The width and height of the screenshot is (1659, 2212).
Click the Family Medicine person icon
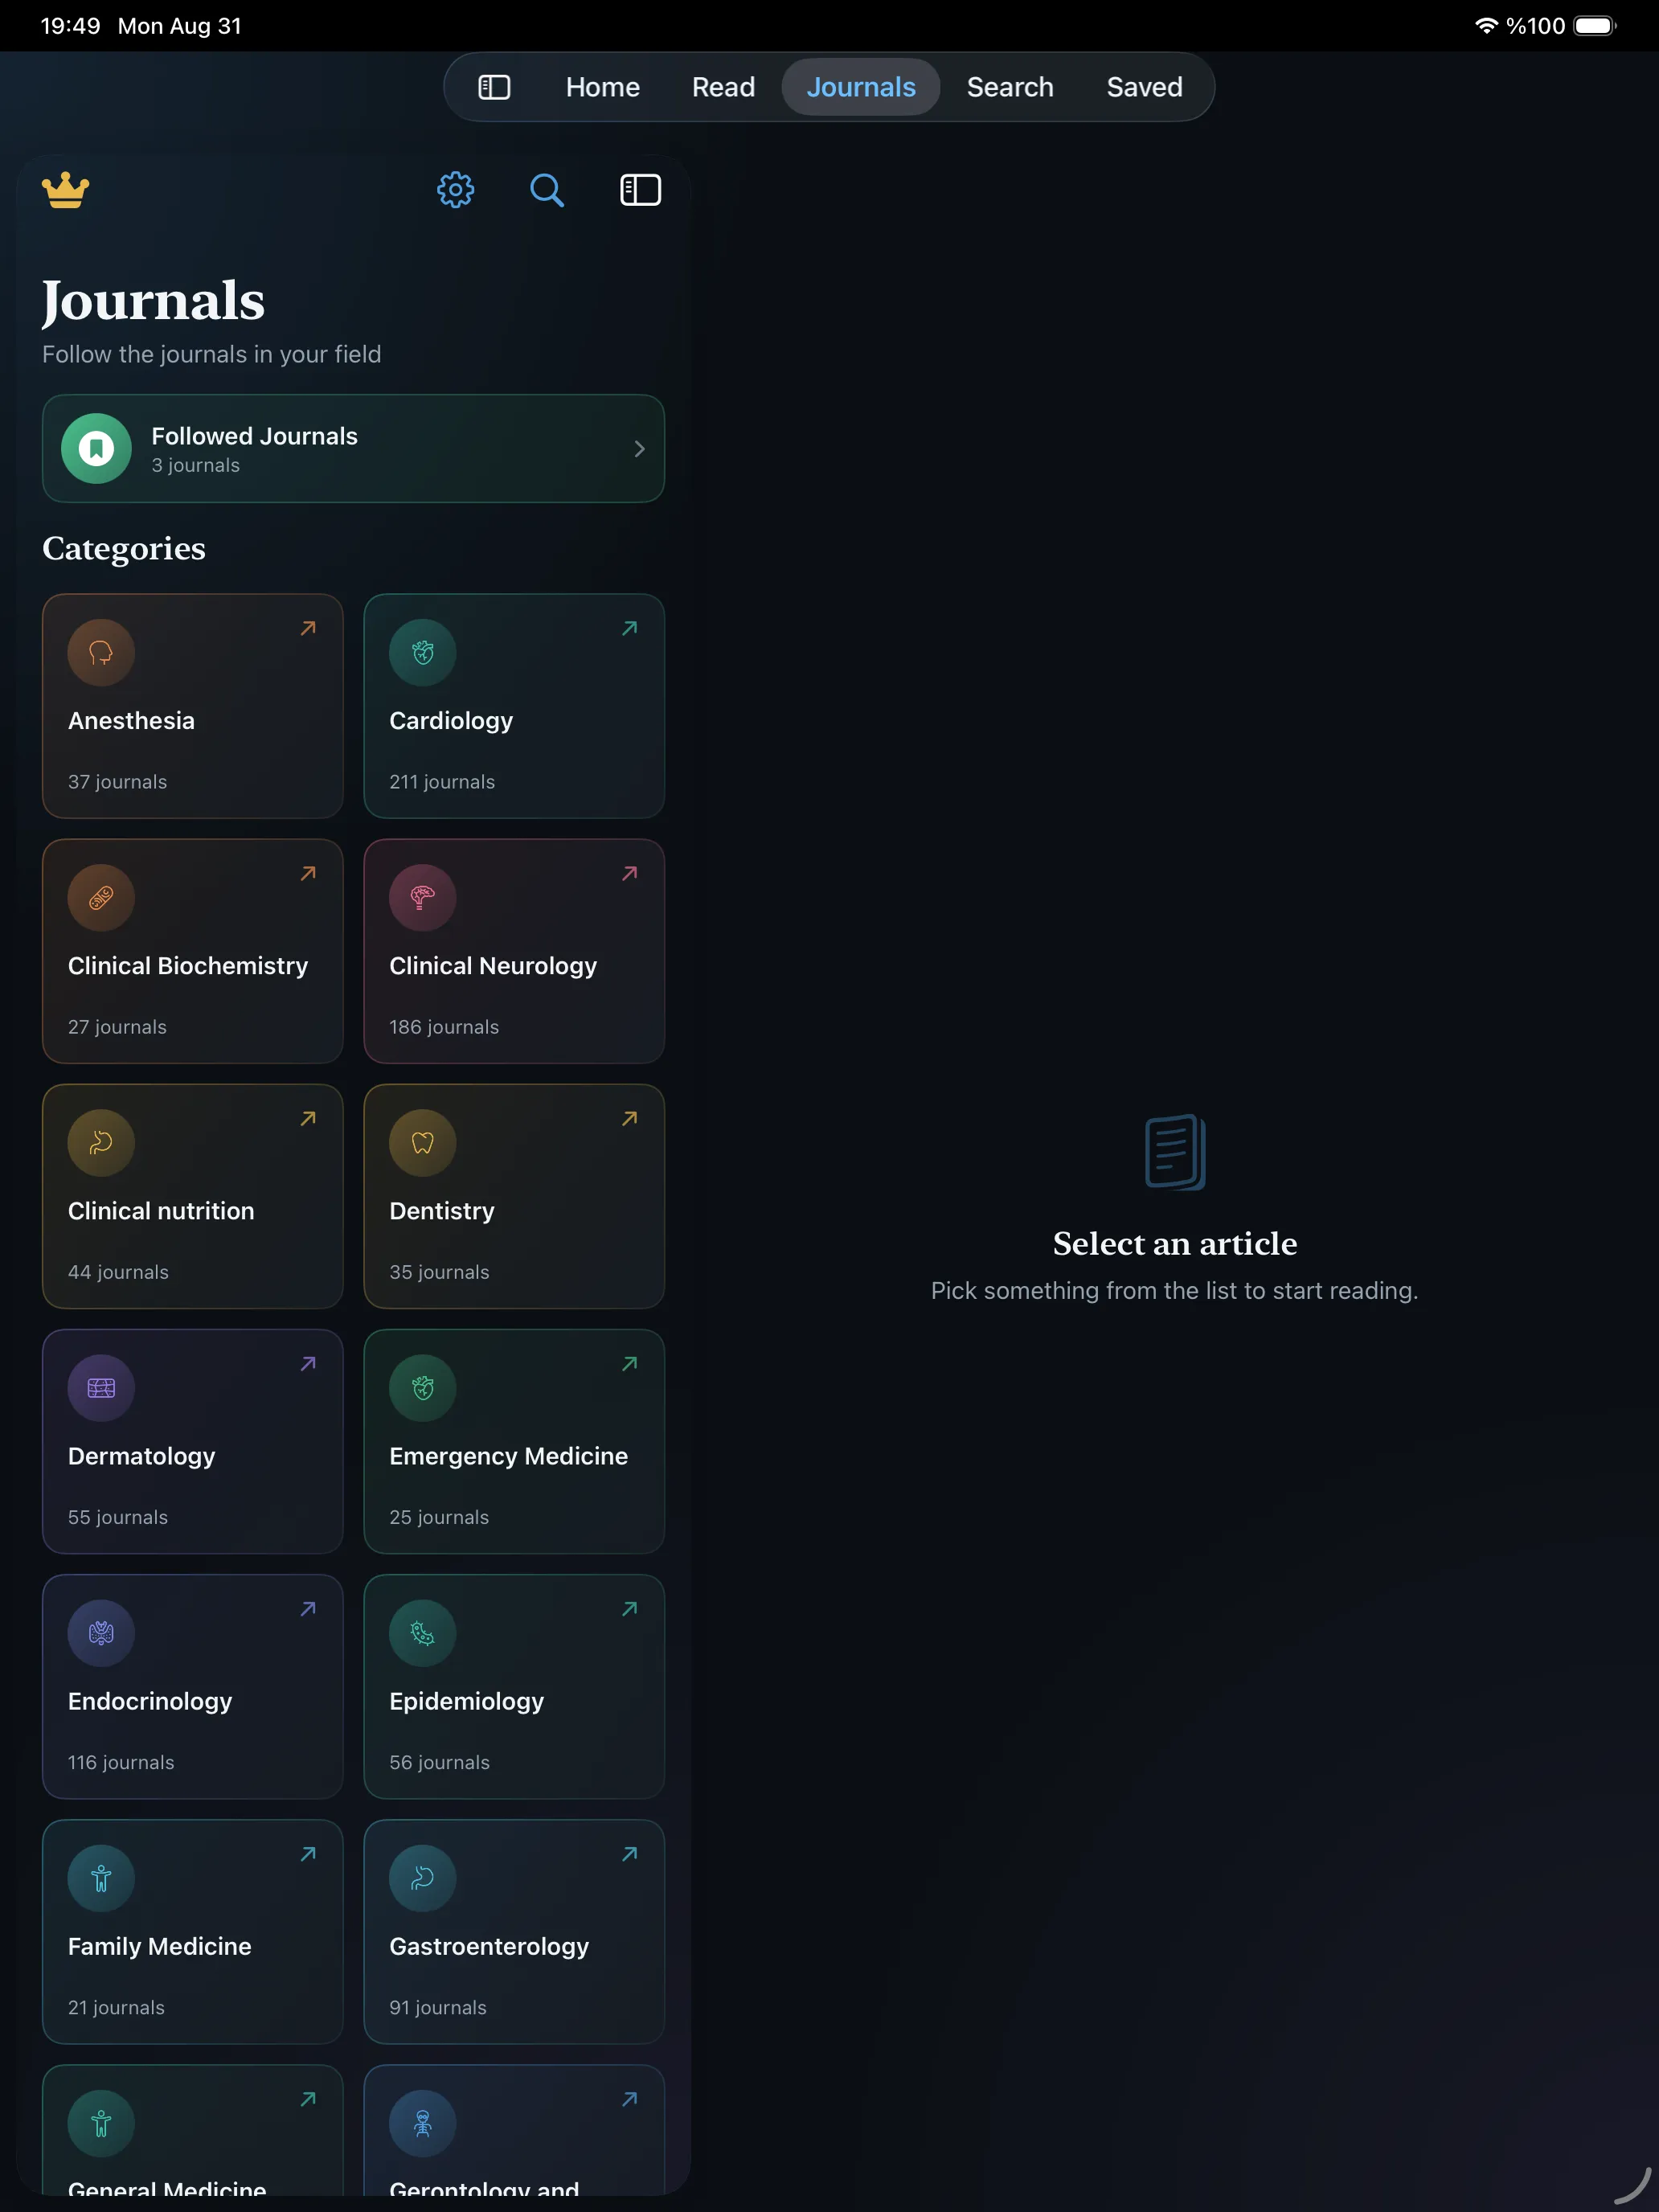tap(101, 1878)
